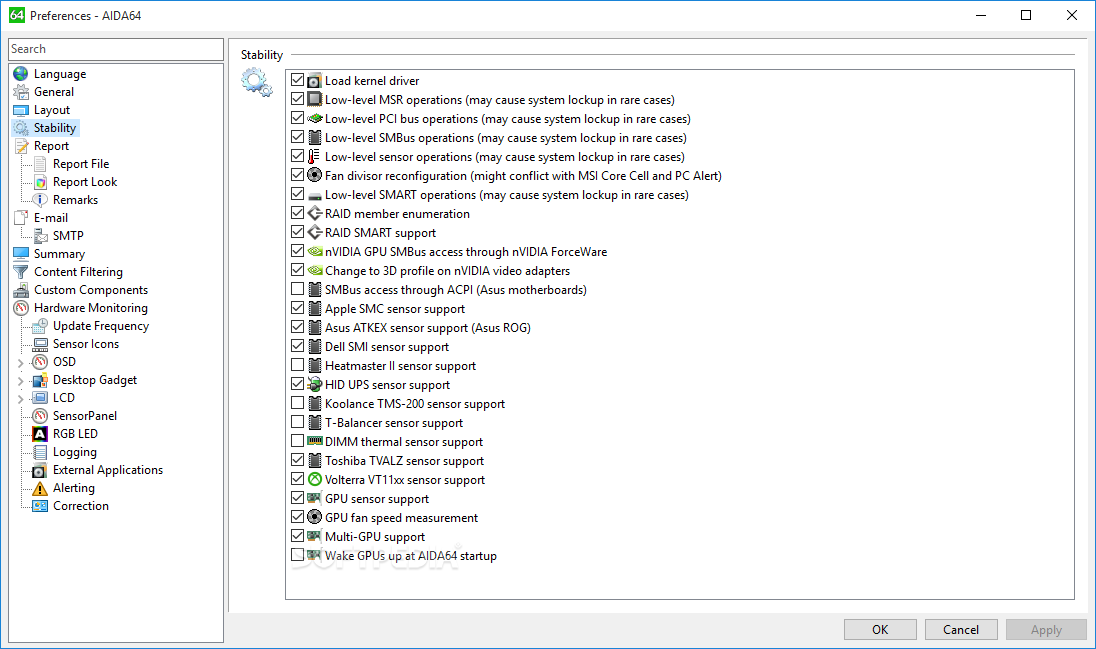Expand the Desktop Gadget tree node

coord(20,380)
